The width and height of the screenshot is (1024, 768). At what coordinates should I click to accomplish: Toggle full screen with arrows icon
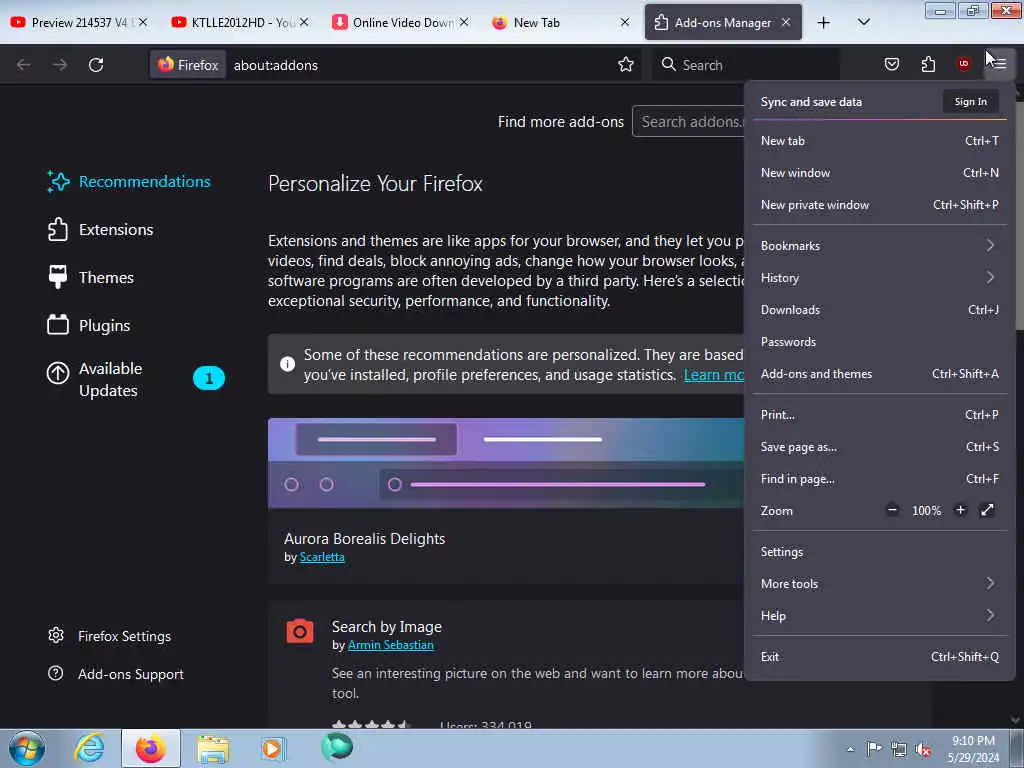pyautogui.click(x=987, y=510)
